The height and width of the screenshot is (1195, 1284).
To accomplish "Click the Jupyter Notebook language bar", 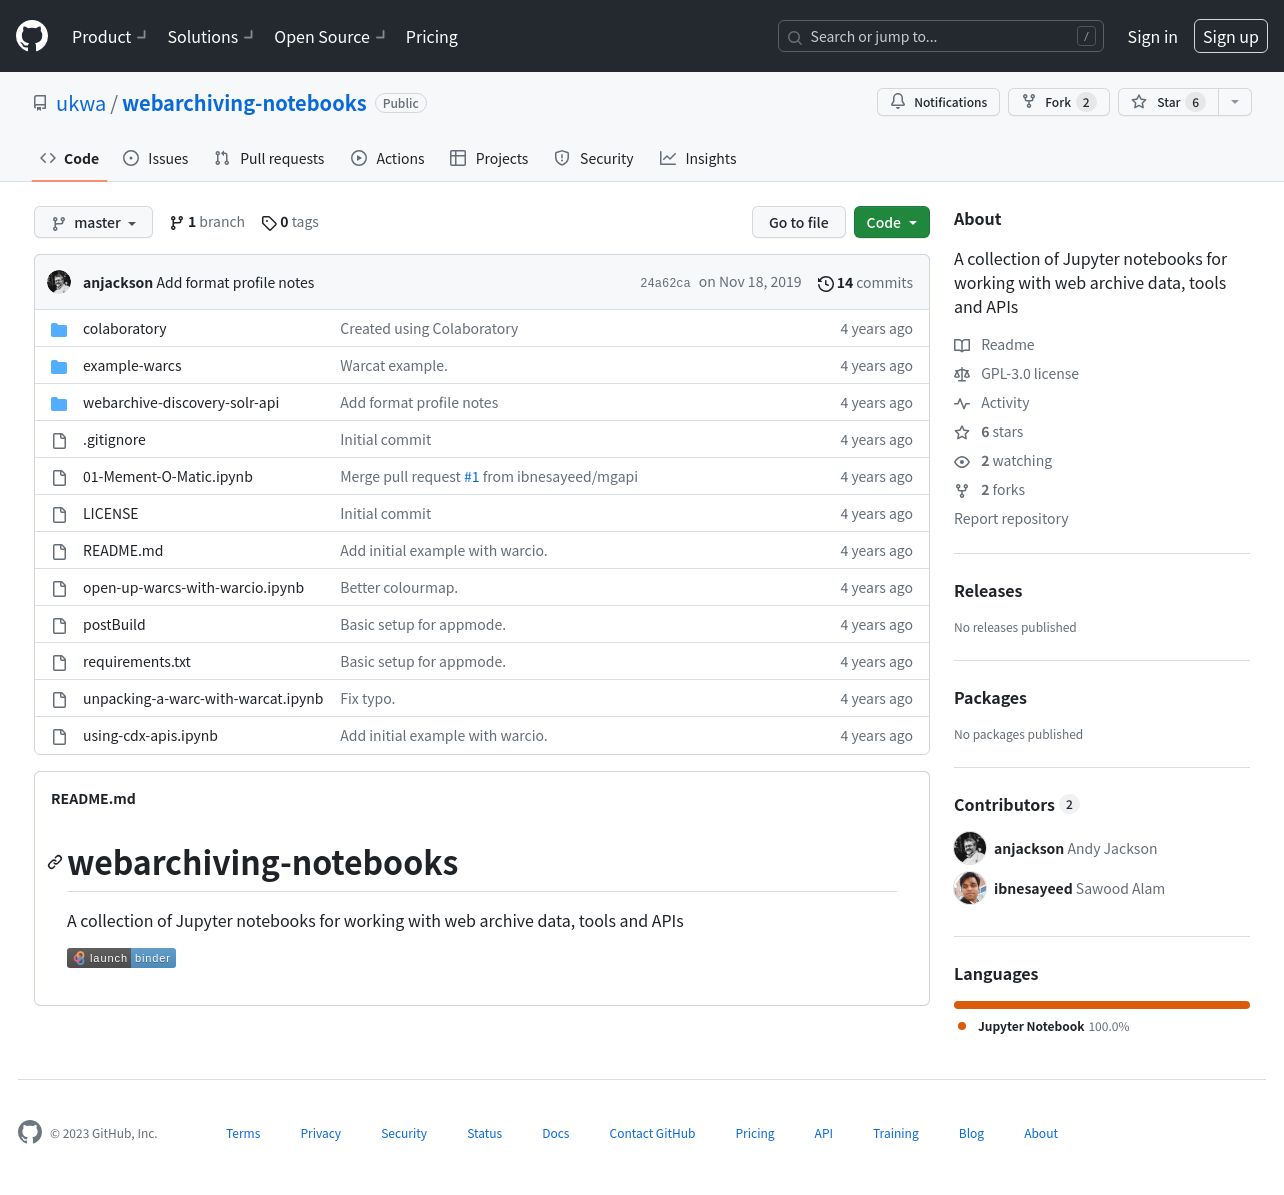I will click(1102, 1005).
